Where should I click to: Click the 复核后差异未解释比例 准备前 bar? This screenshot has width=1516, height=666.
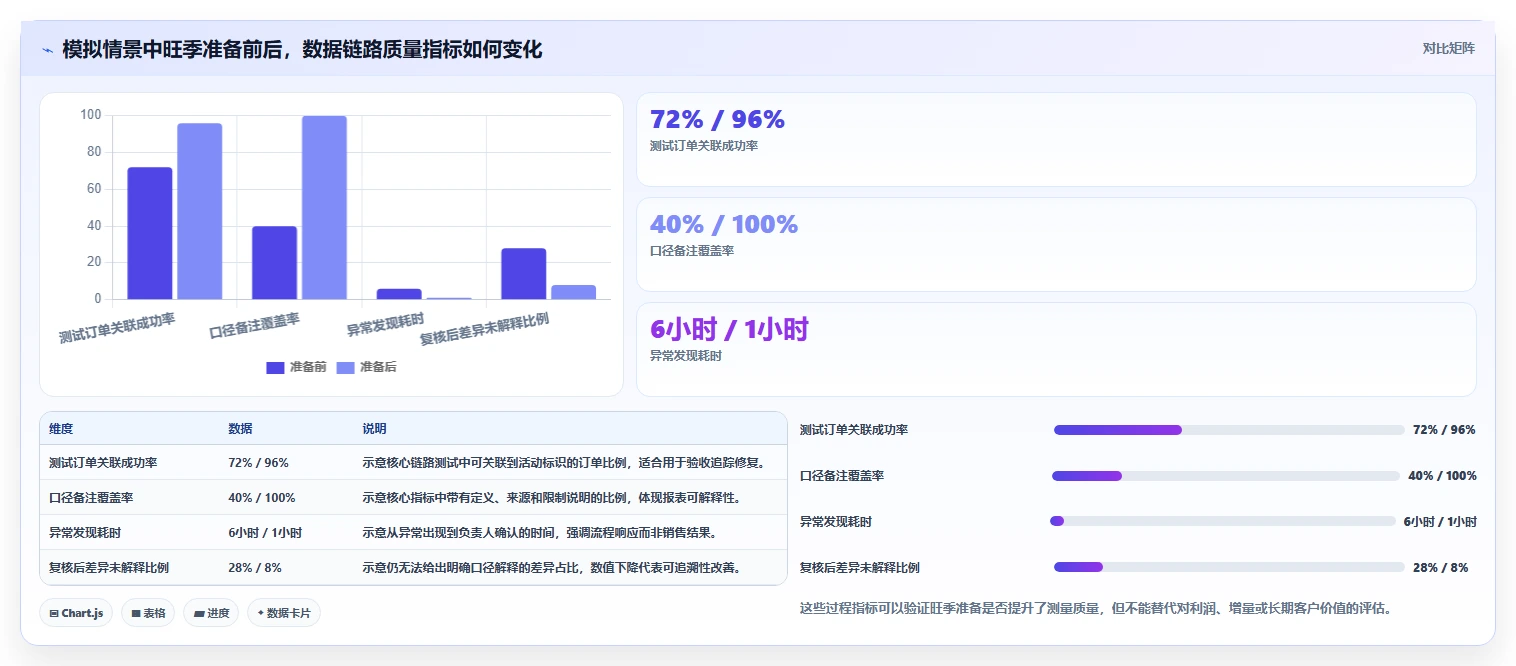(524, 273)
